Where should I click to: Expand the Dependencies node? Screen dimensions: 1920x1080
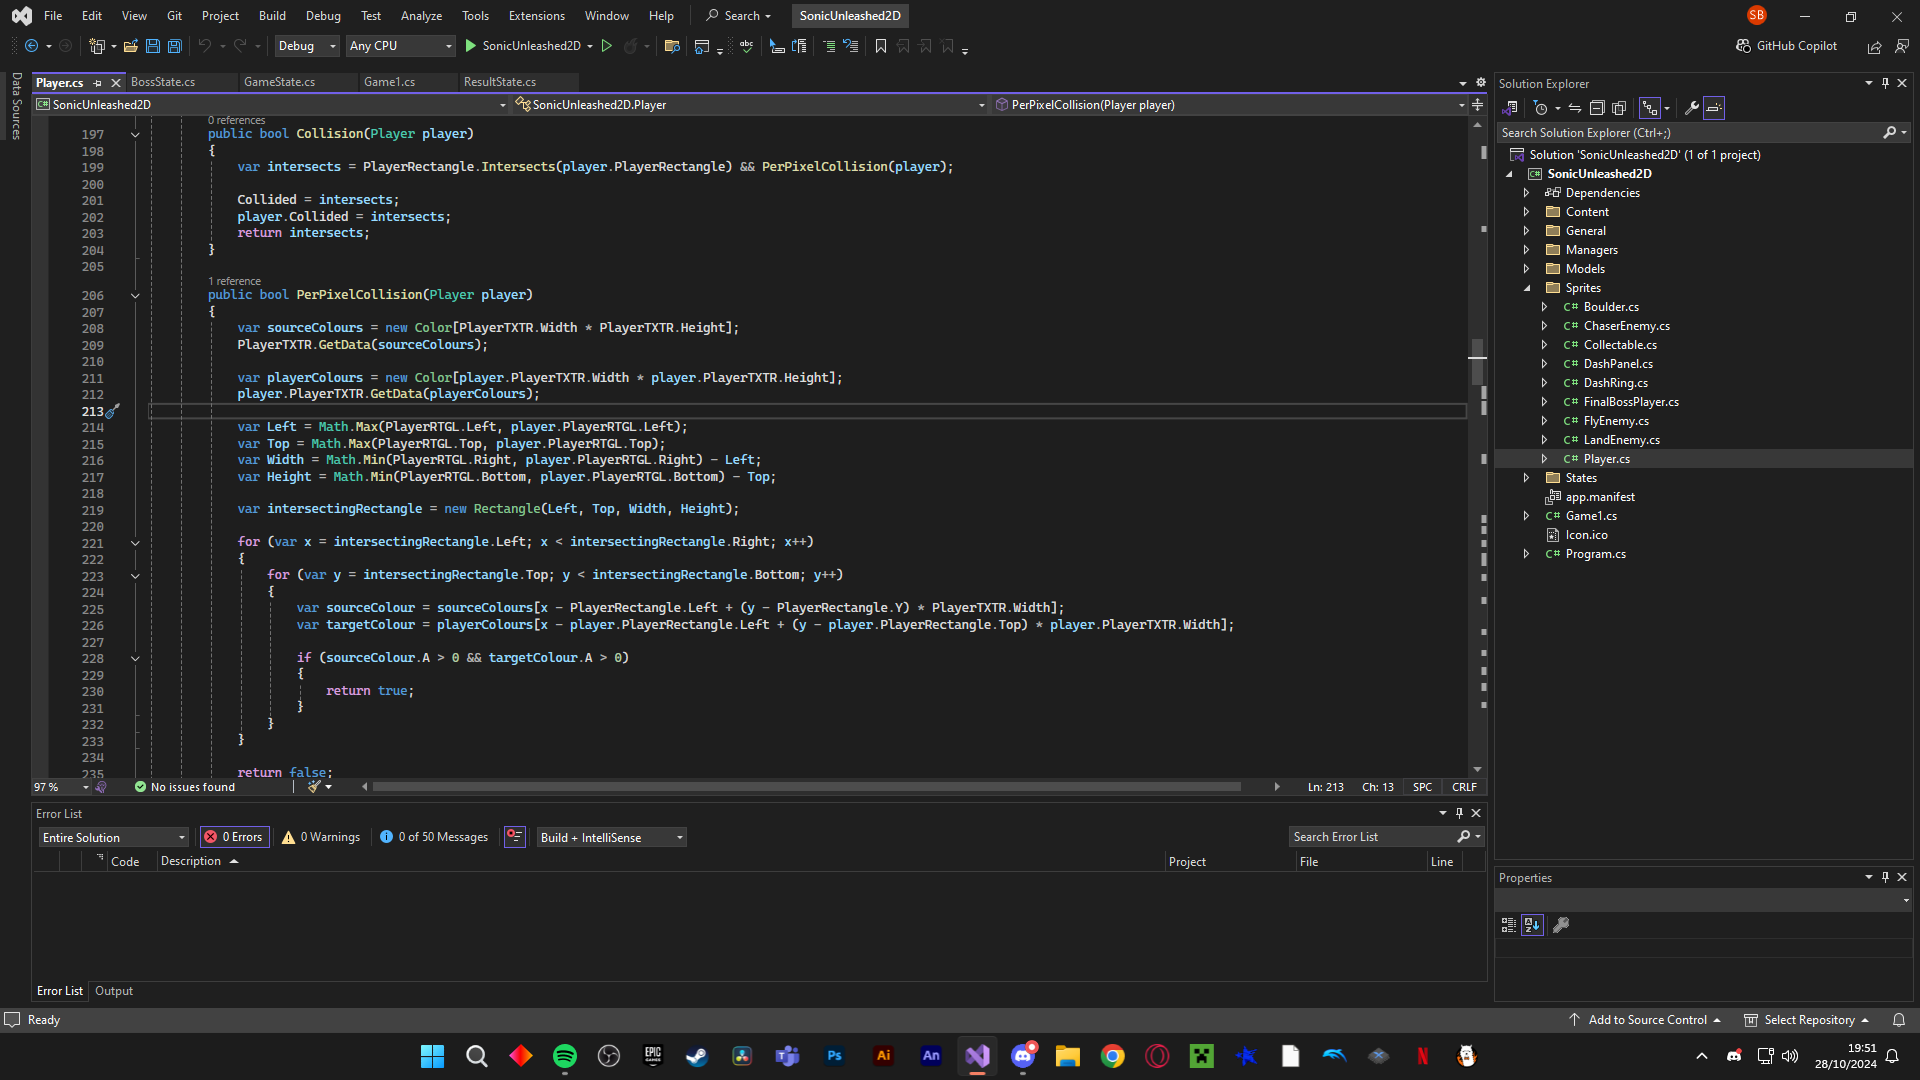(1526, 193)
